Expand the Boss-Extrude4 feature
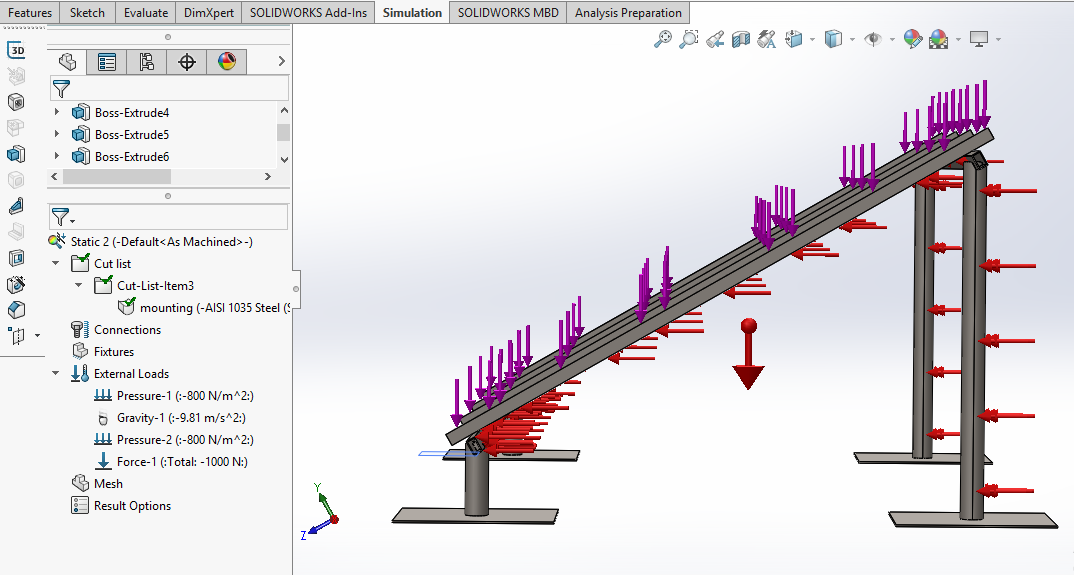1074x575 pixels. tap(57, 113)
